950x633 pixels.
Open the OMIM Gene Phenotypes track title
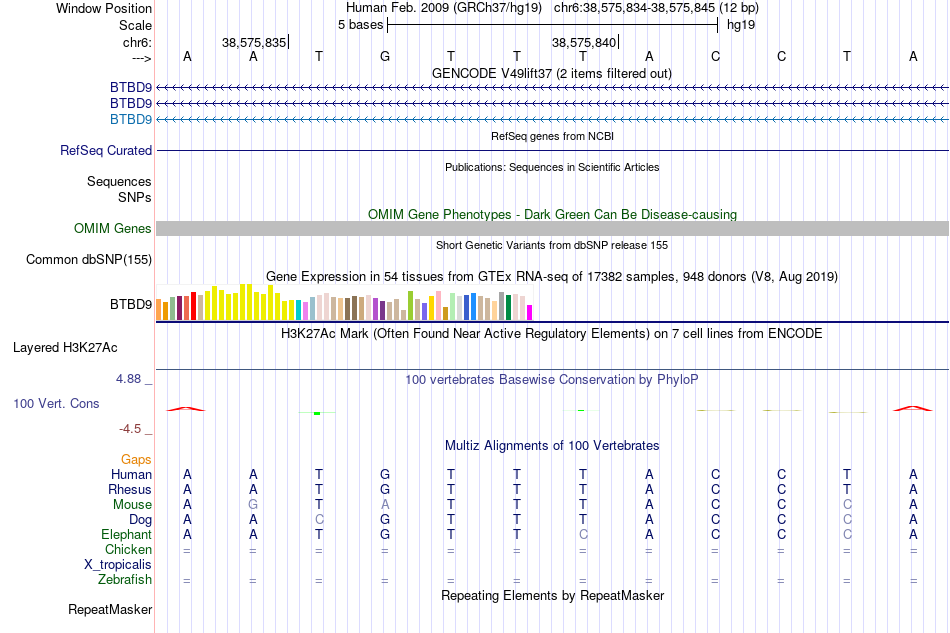[552, 214]
